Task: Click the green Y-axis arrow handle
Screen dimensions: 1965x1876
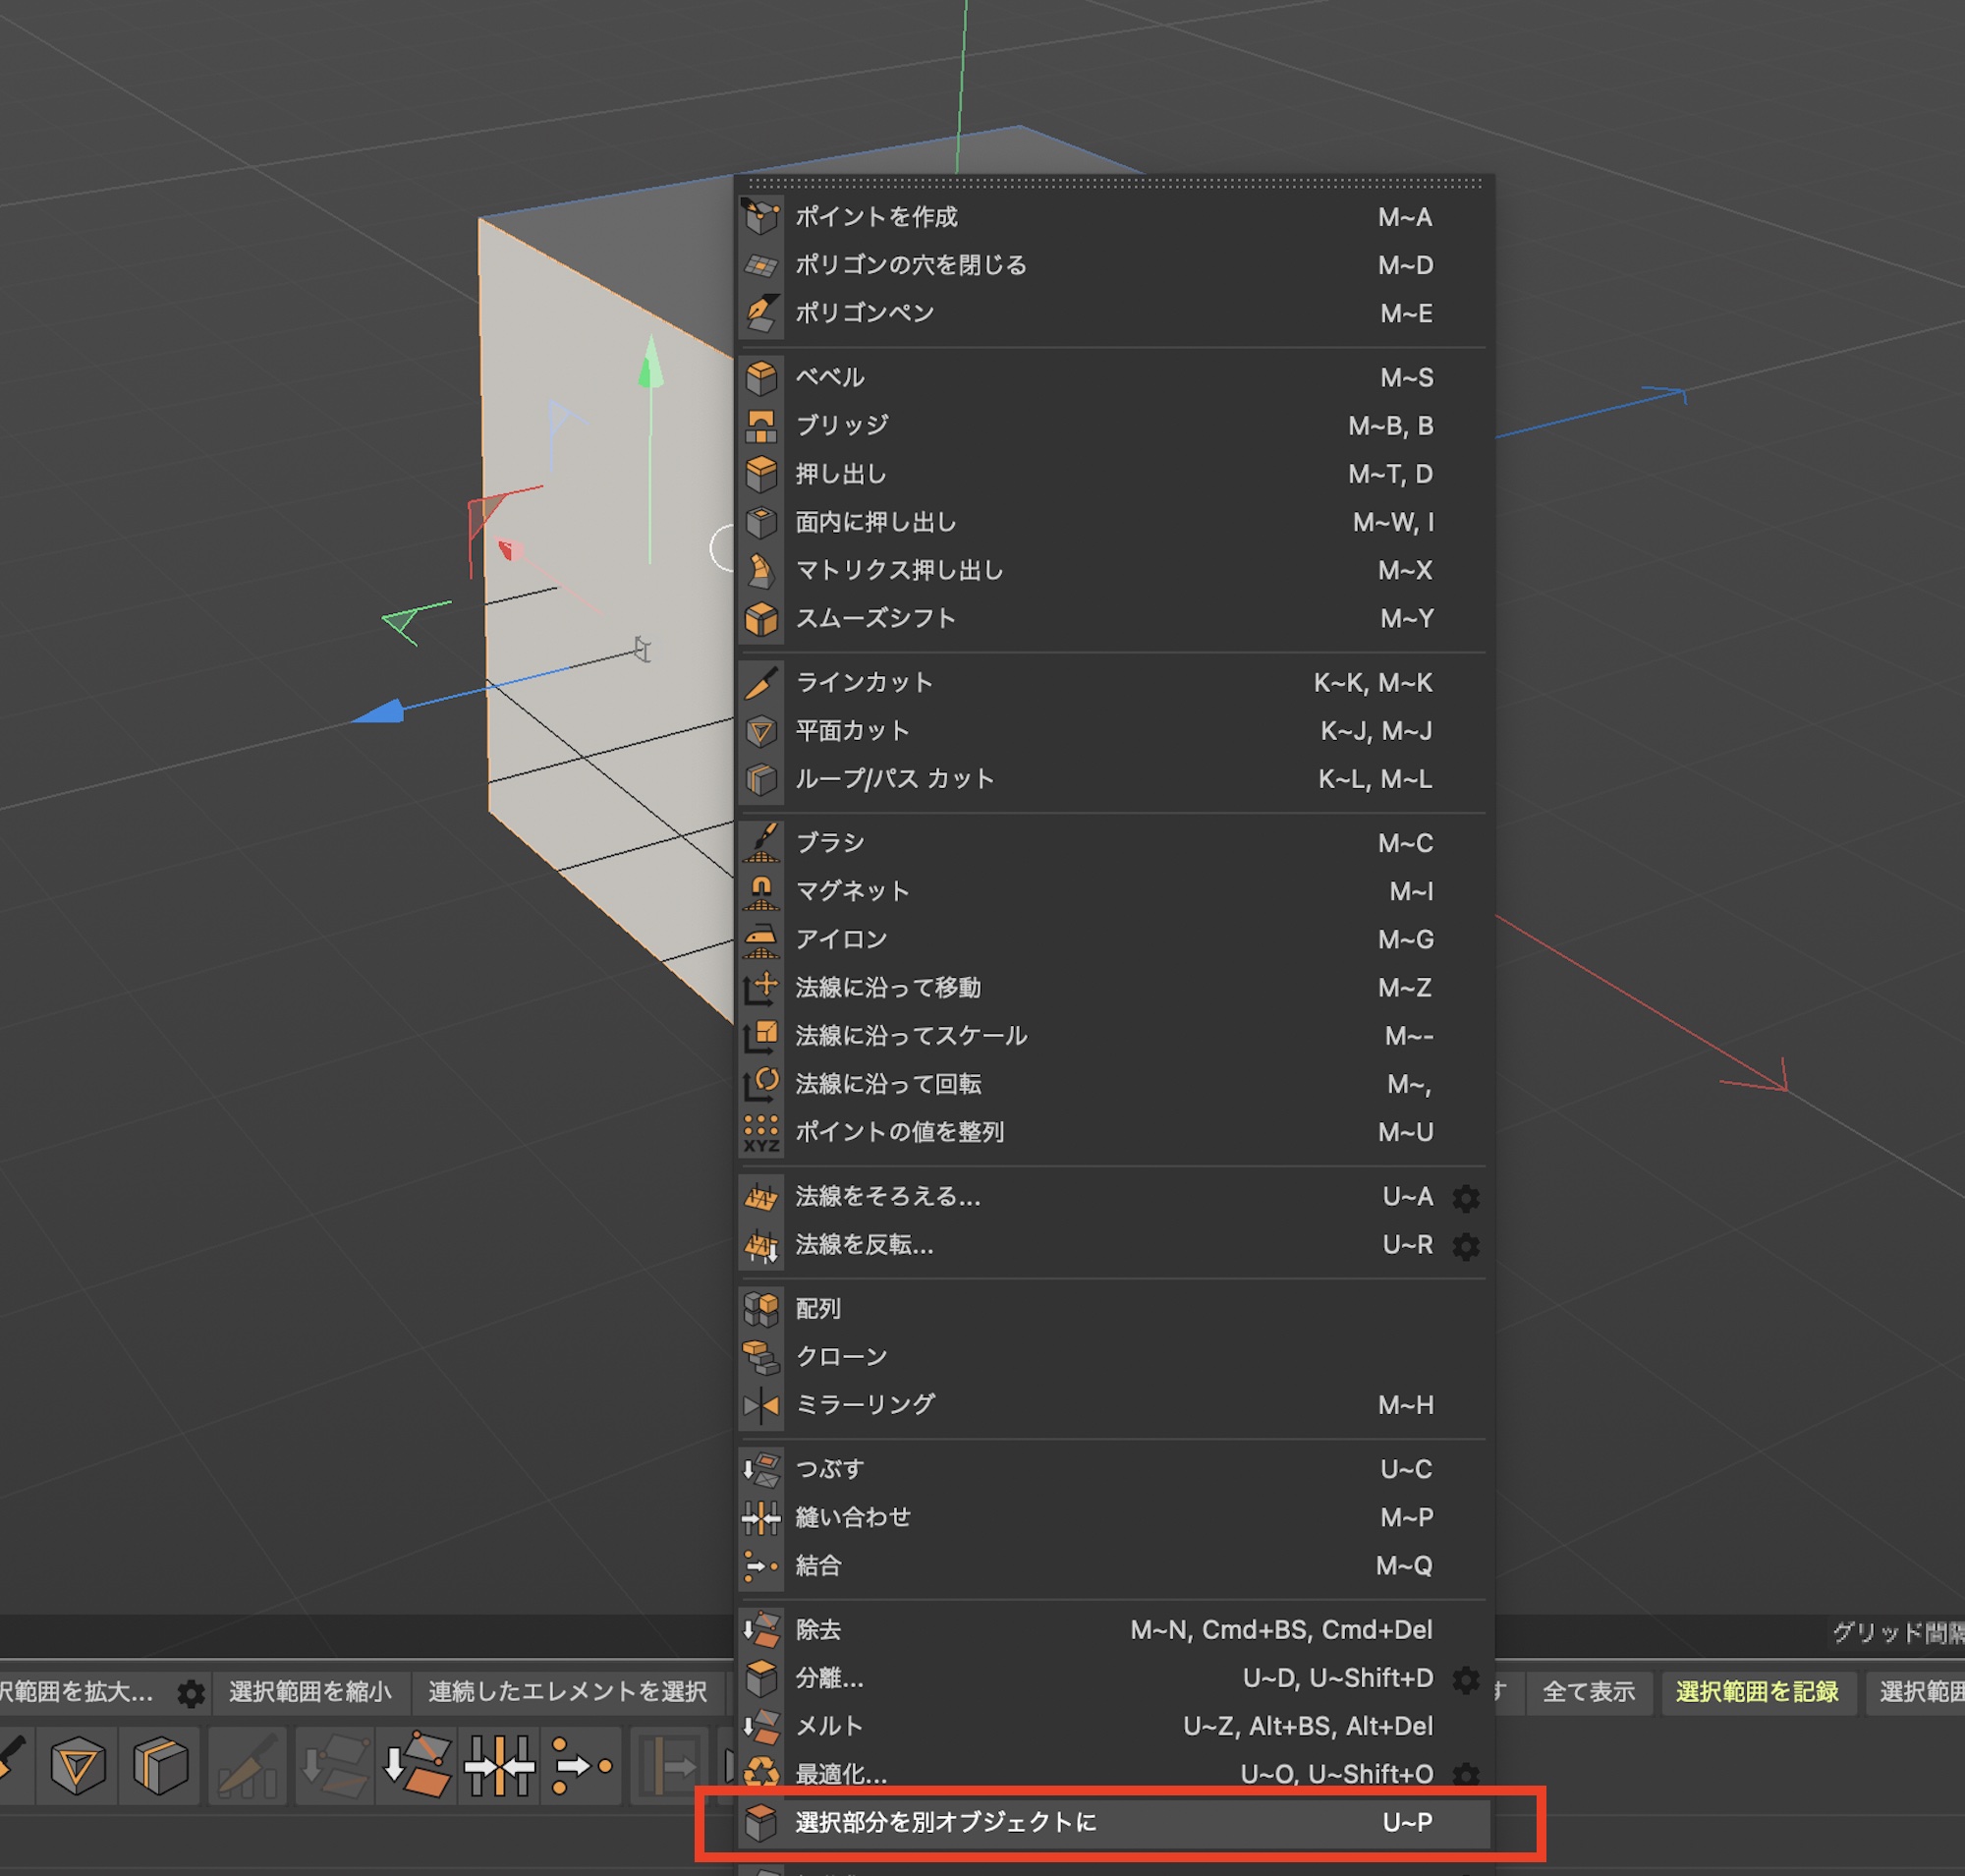Action: tap(651, 364)
